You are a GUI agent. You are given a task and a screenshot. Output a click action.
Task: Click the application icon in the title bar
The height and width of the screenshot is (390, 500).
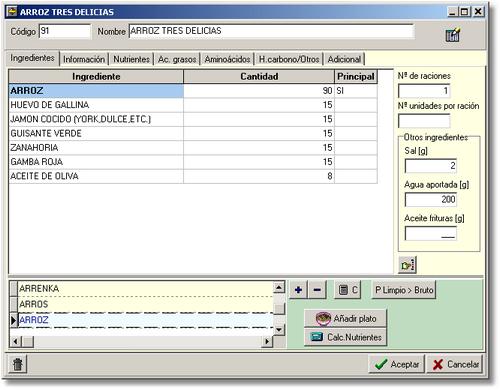tap(12, 12)
